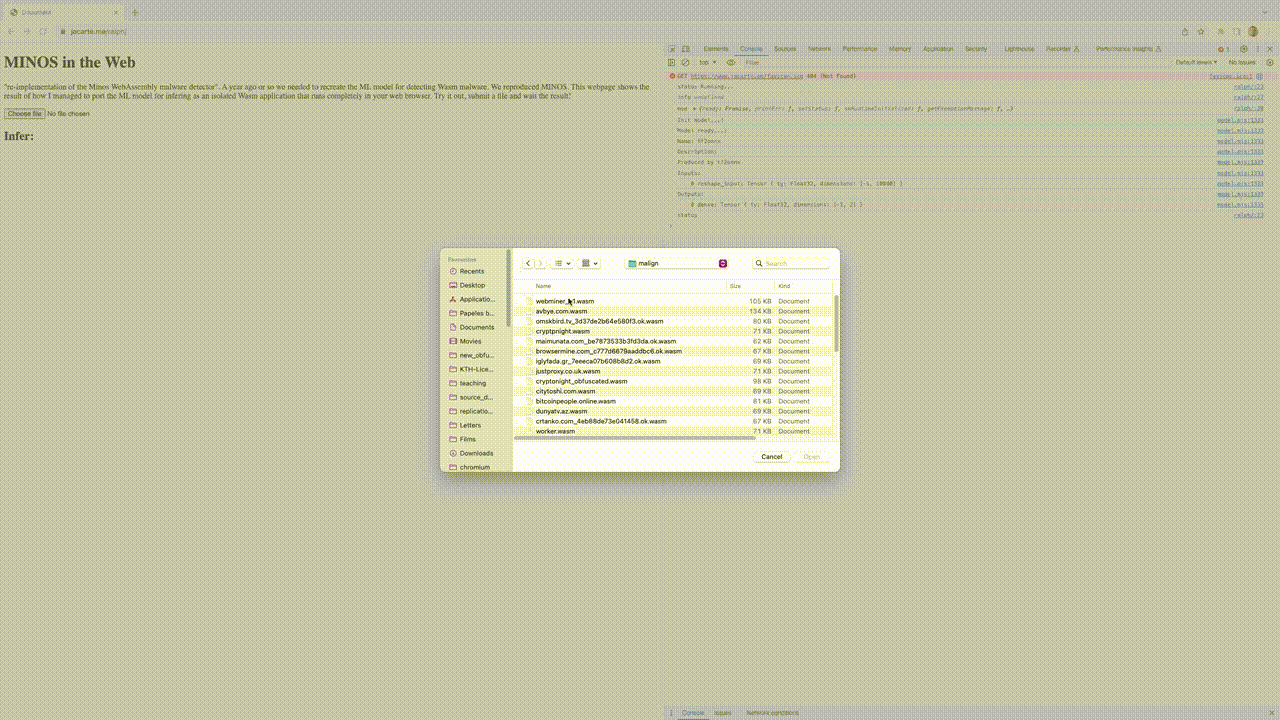The height and width of the screenshot is (720, 1280).
Task: Open Downloads in the sidebar
Action: tap(476, 453)
